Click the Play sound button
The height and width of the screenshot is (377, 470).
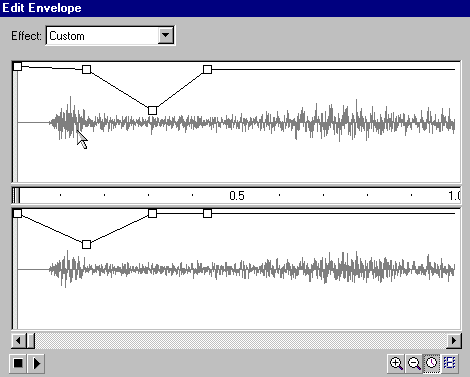36,363
